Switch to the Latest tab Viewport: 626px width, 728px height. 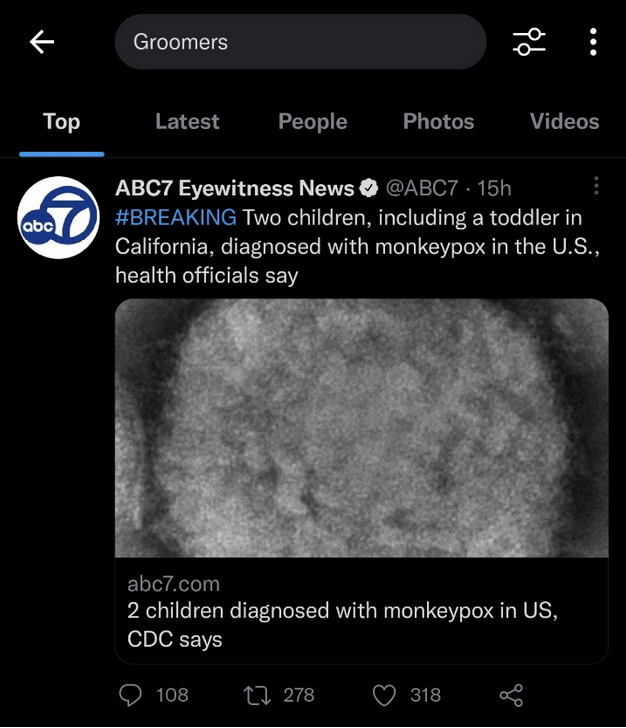187,121
